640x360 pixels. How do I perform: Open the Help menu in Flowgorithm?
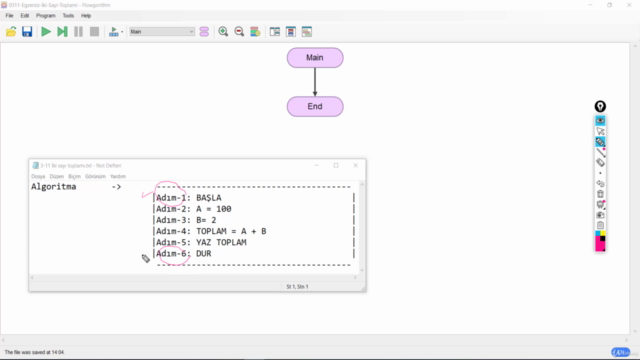[x=86, y=16]
